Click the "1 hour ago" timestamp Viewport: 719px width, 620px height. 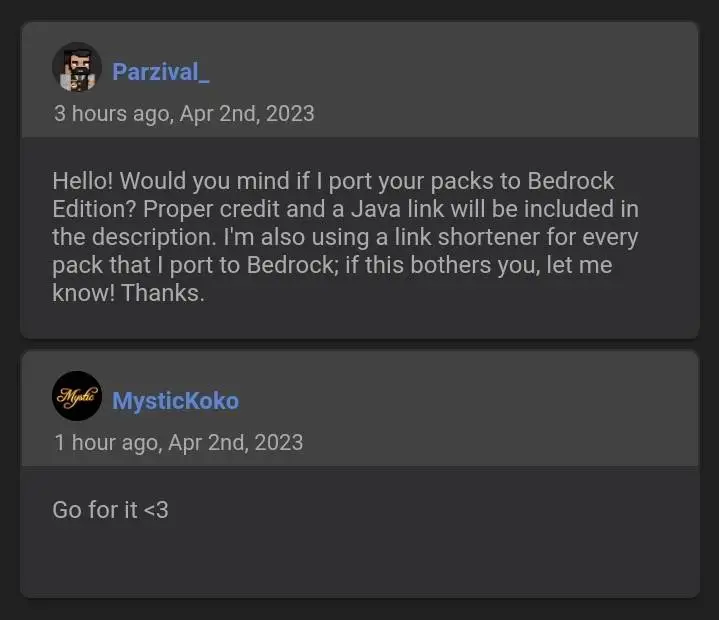pos(105,442)
